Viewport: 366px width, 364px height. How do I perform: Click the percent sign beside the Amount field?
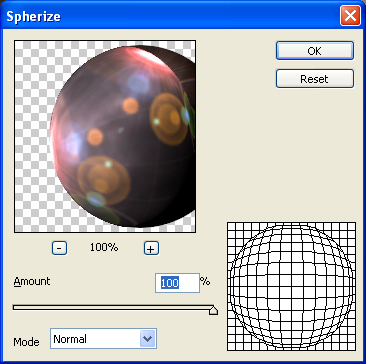tap(205, 282)
